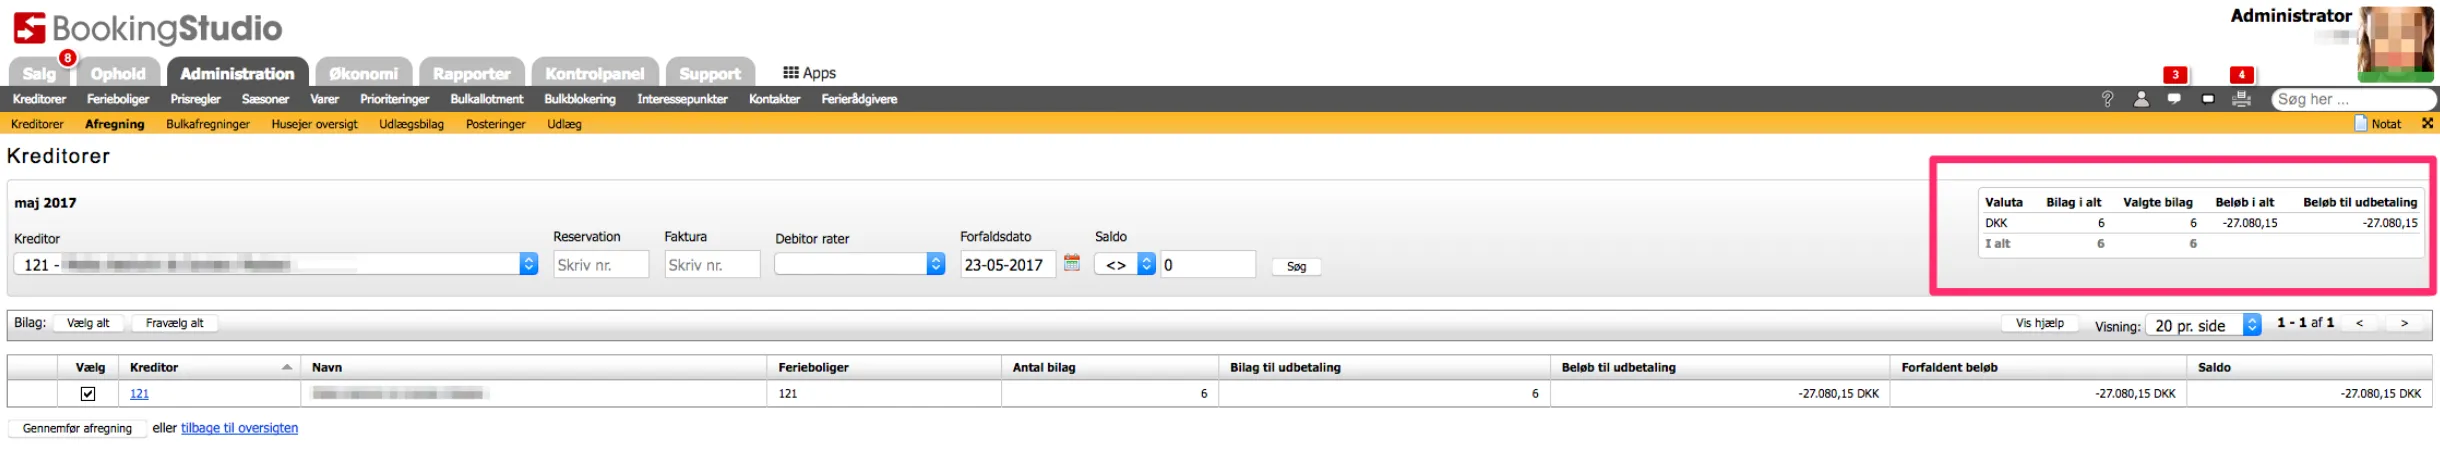Click the Reservation number input field
2440x460 pixels.
tap(601, 265)
